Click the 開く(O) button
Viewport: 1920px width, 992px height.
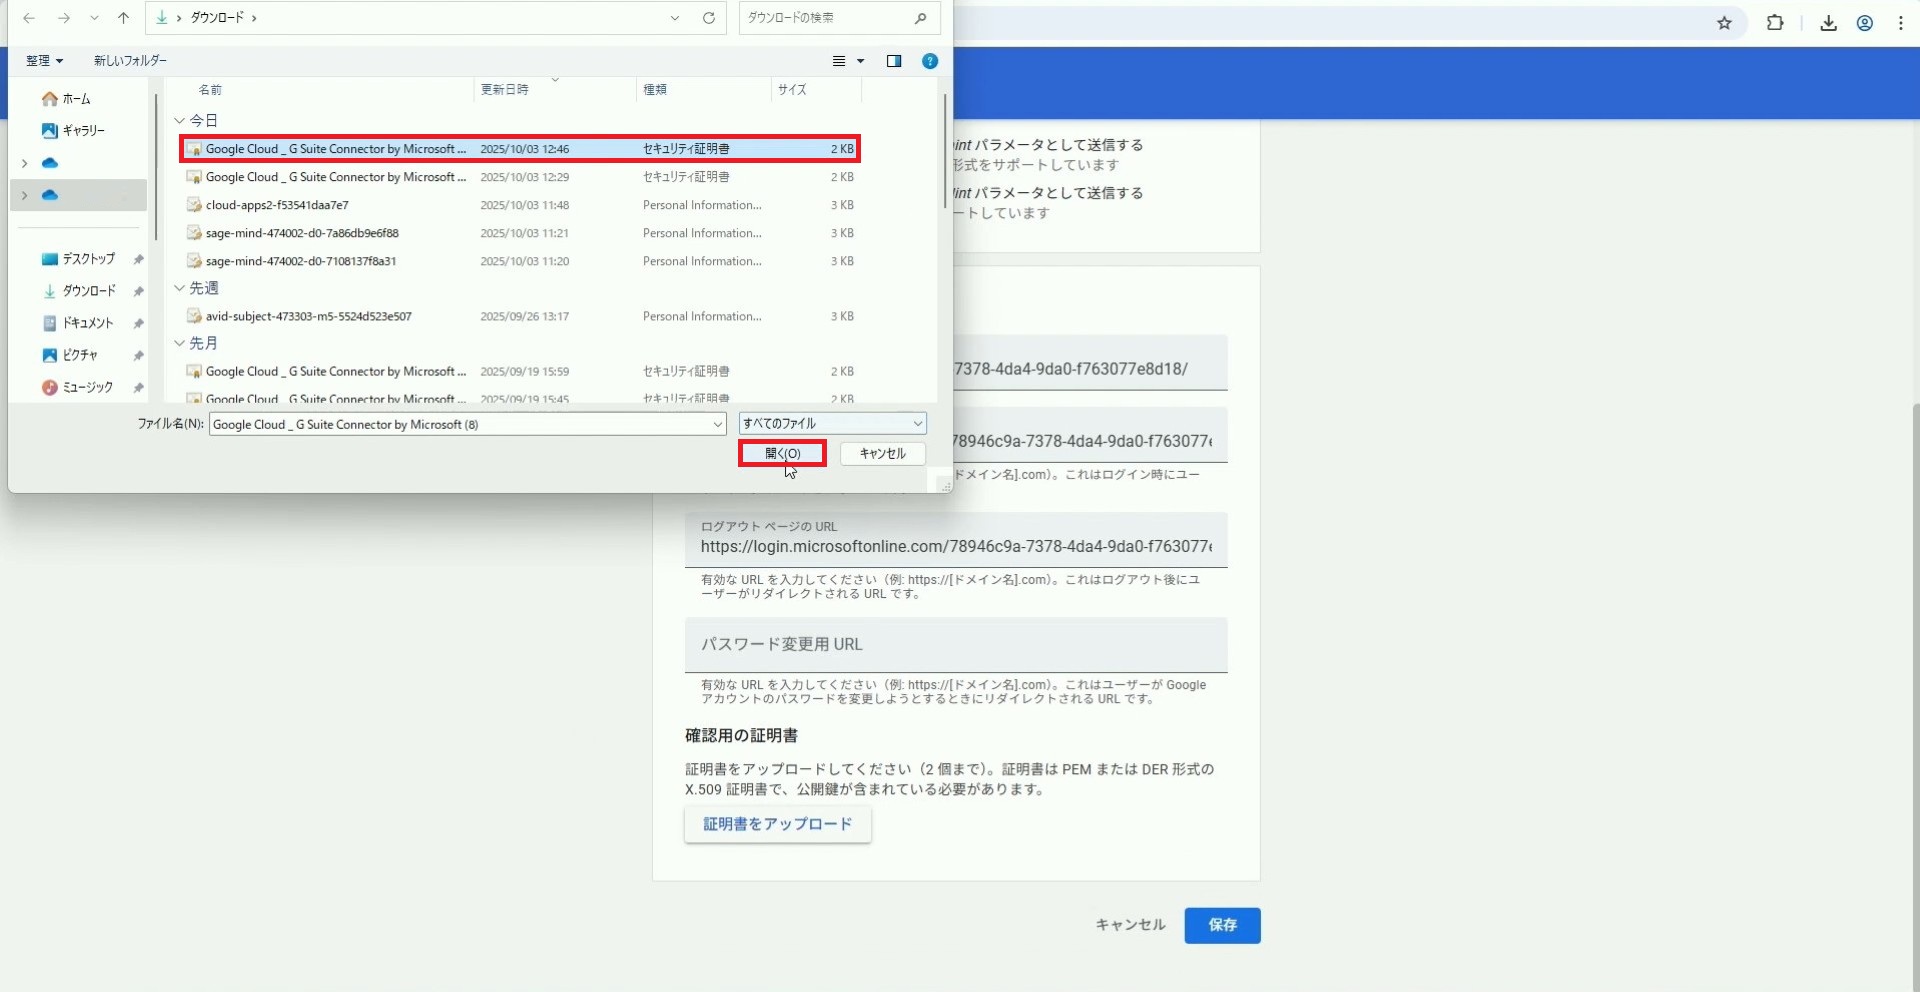(x=782, y=453)
